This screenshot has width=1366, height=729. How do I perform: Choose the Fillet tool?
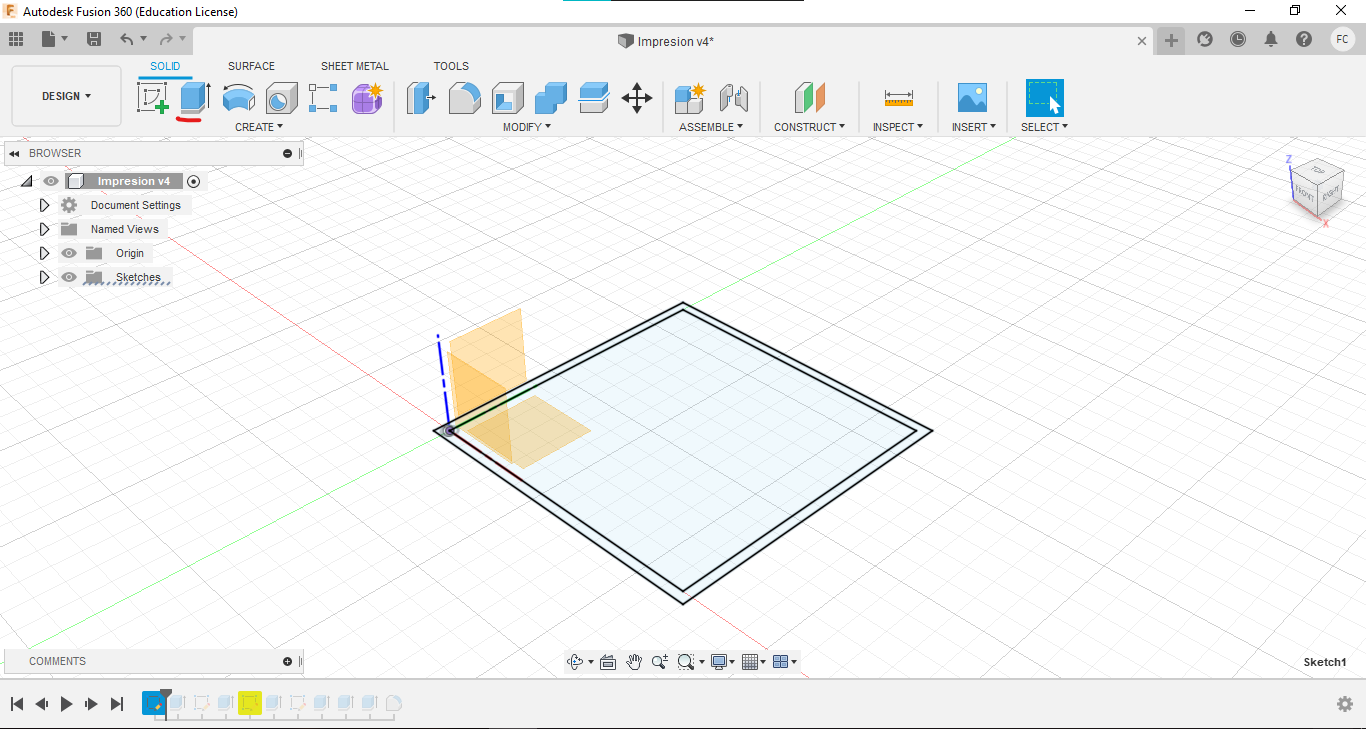click(464, 98)
